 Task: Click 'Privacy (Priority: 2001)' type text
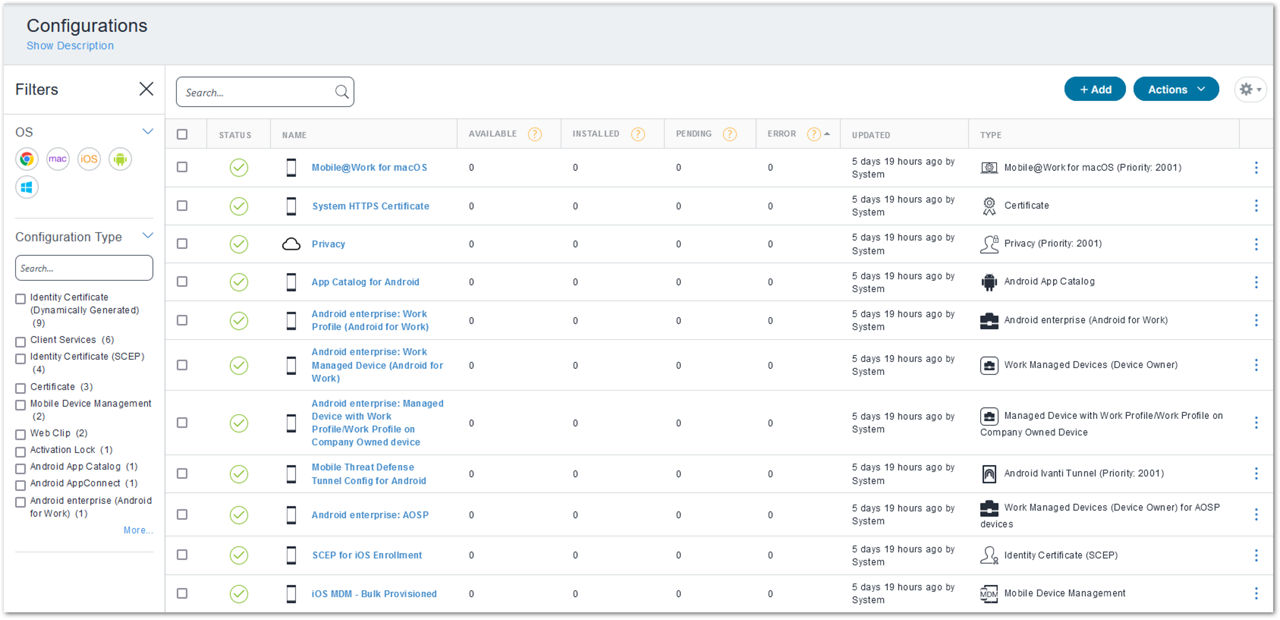(x=1053, y=244)
